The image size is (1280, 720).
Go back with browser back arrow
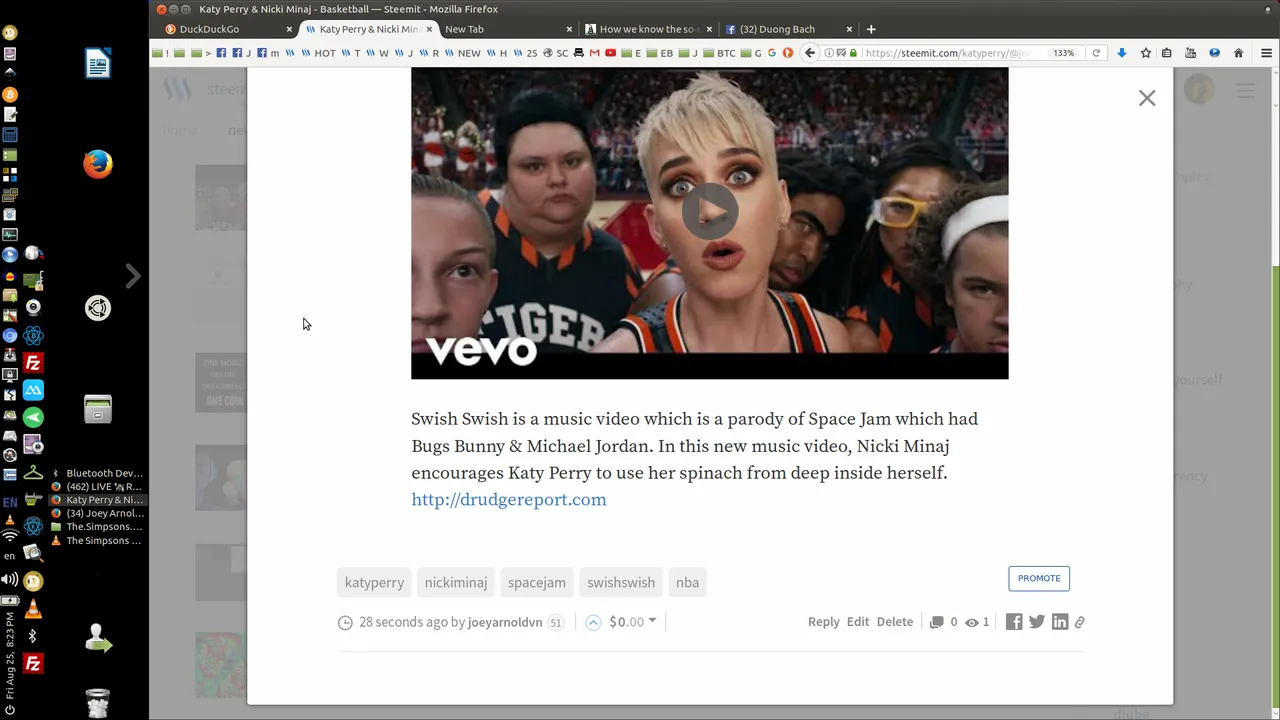pyautogui.click(x=810, y=53)
